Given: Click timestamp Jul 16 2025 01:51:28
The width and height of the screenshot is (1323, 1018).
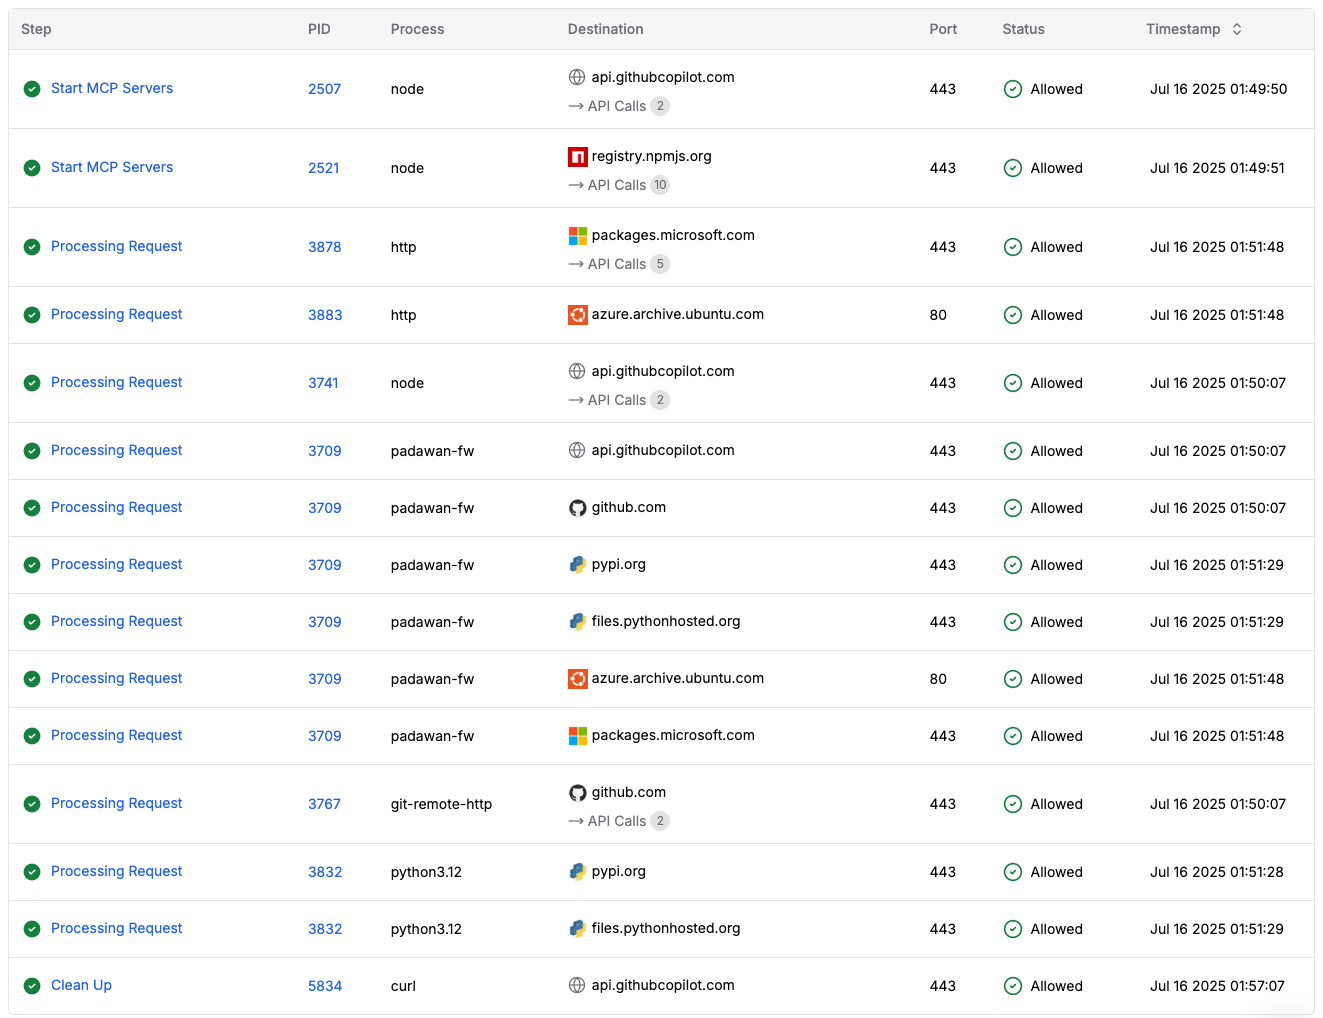Looking at the screenshot, I should coord(1217,872).
